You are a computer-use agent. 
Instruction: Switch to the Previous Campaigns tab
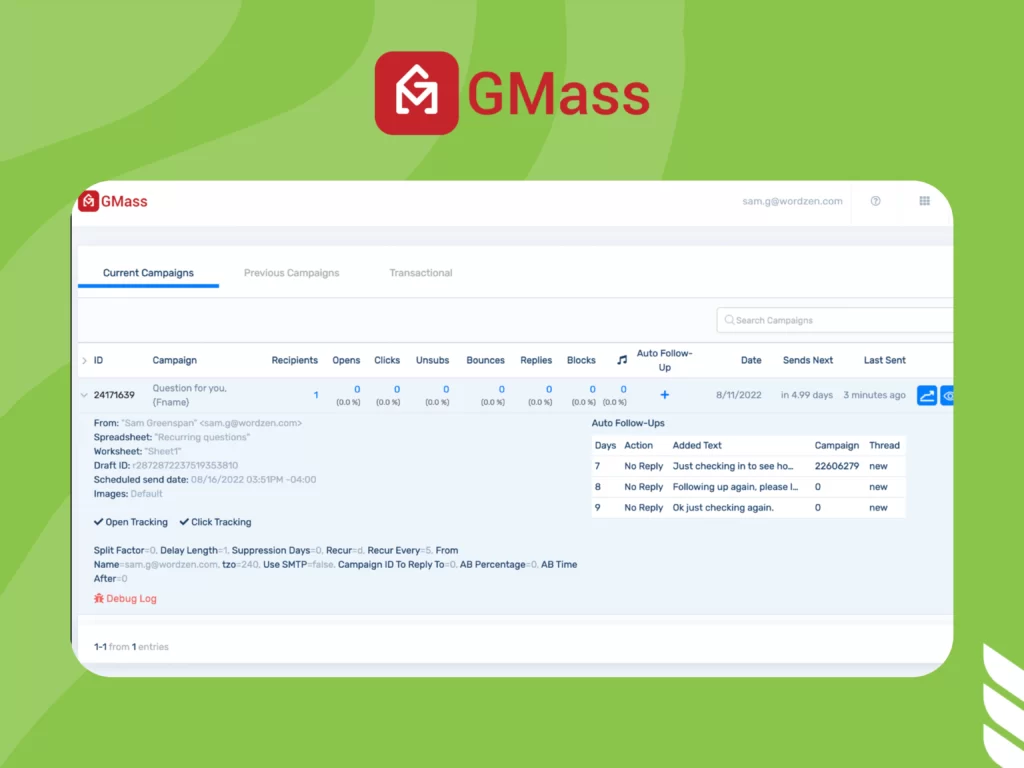[291, 272]
